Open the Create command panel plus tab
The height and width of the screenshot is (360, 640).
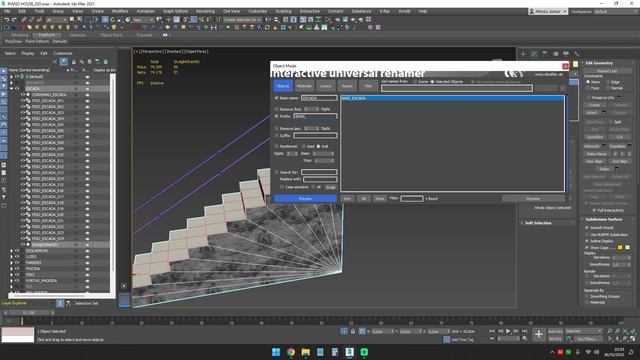(523, 53)
